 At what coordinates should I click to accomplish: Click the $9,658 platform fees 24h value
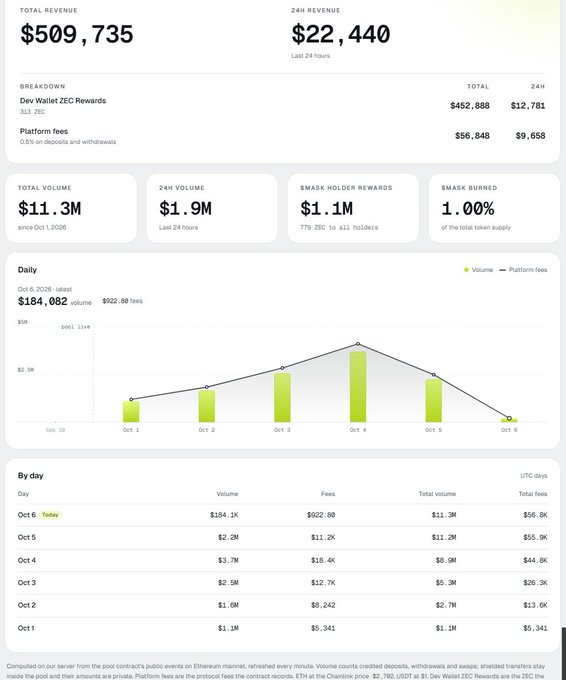point(530,136)
